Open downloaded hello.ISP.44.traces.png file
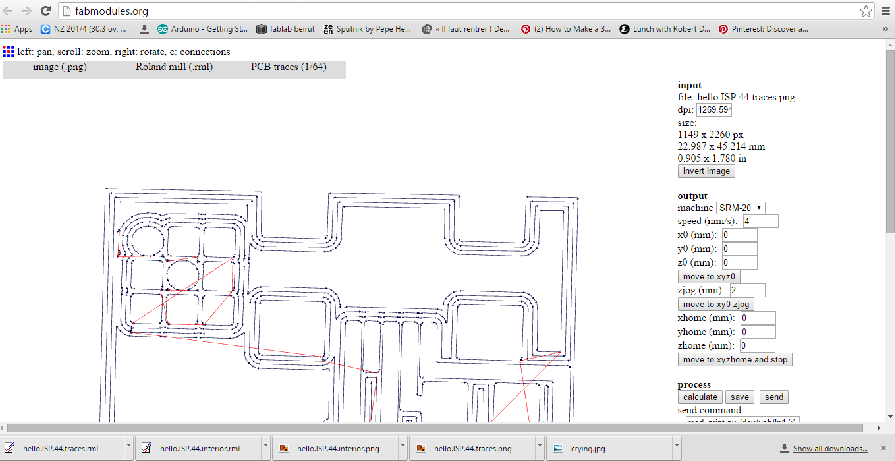This screenshot has height=461, width=895. 474,448
